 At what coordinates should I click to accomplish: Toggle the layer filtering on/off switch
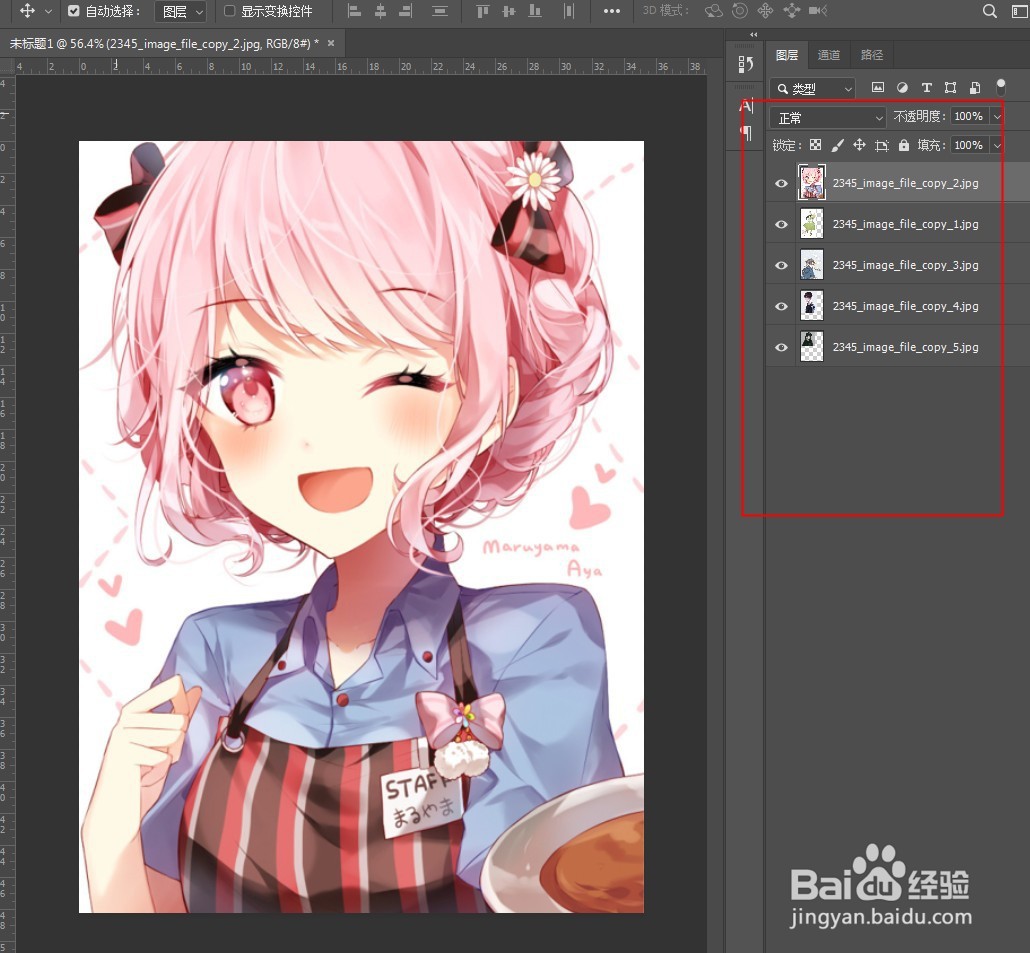1000,86
